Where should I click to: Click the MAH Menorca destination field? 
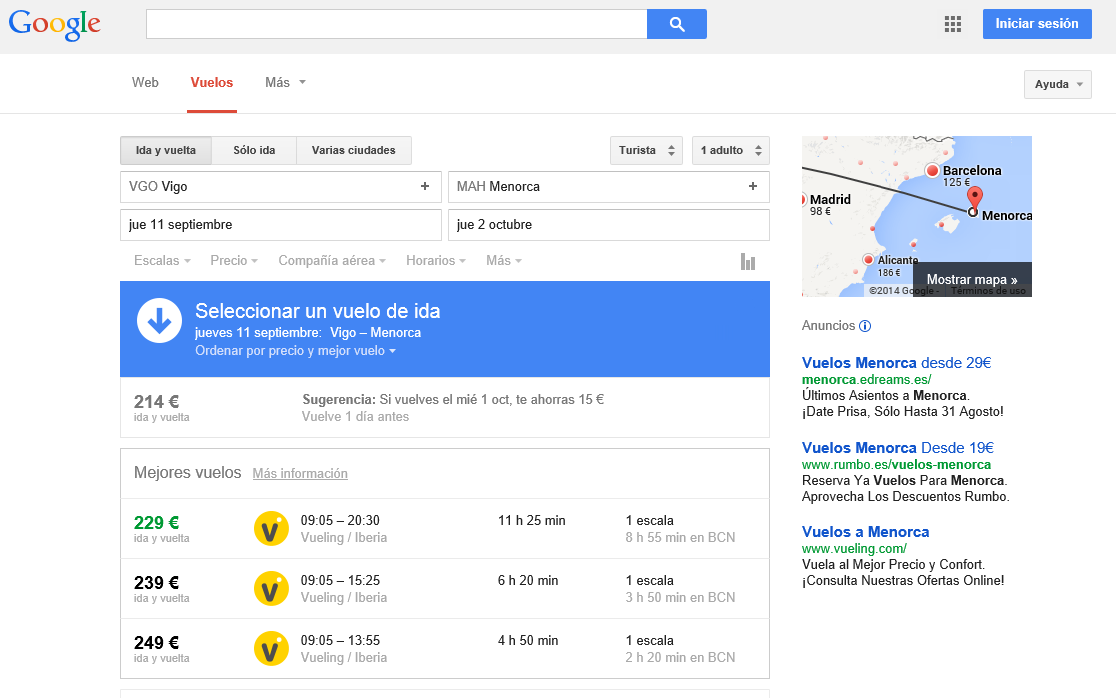click(609, 186)
